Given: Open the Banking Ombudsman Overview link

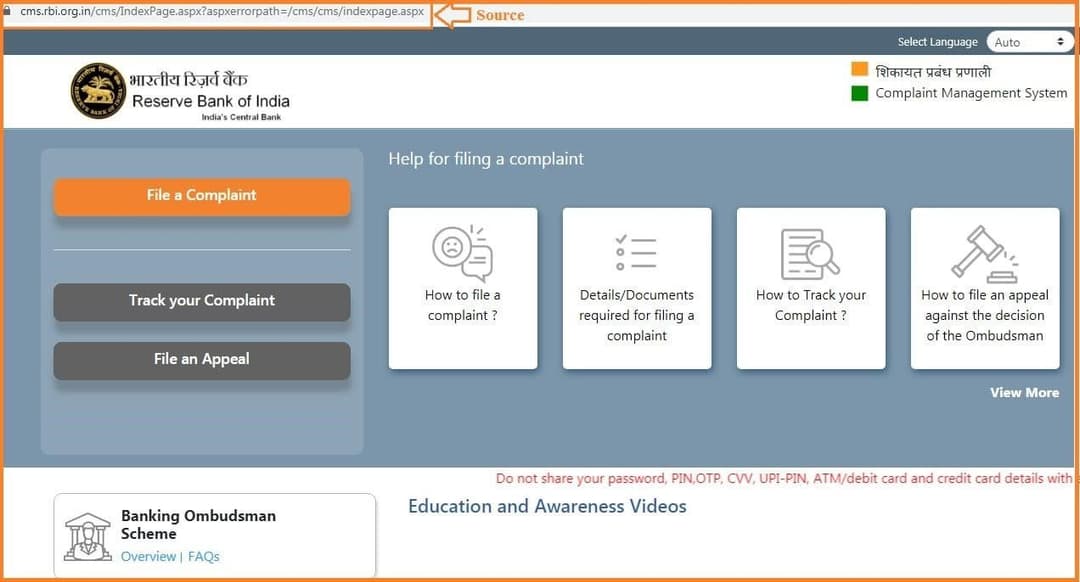Looking at the screenshot, I should click(148, 557).
